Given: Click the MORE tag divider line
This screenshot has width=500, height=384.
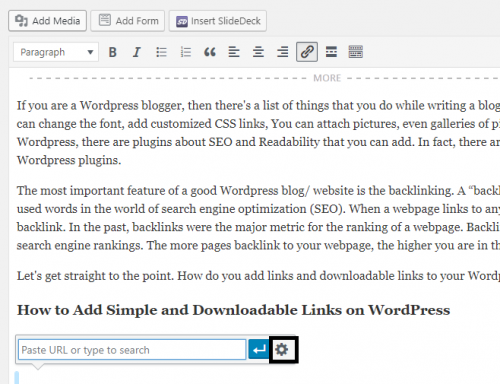Looking at the screenshot, I should click(x=263, y=78).
